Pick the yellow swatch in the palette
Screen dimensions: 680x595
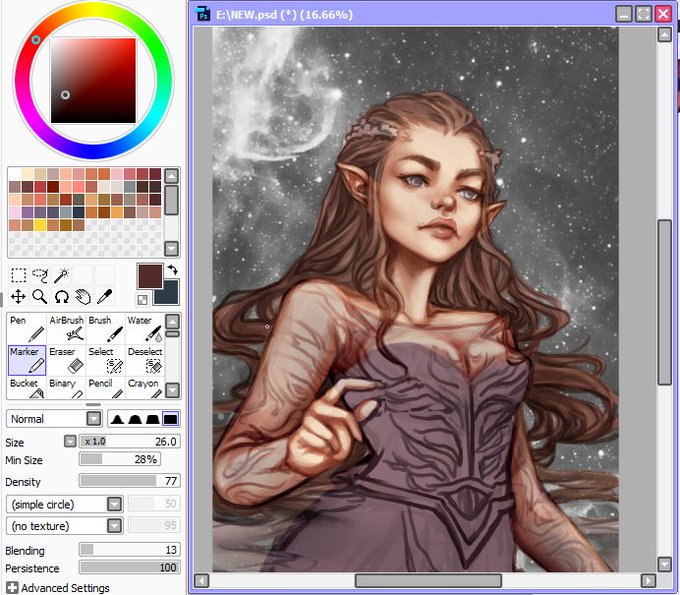40,225
